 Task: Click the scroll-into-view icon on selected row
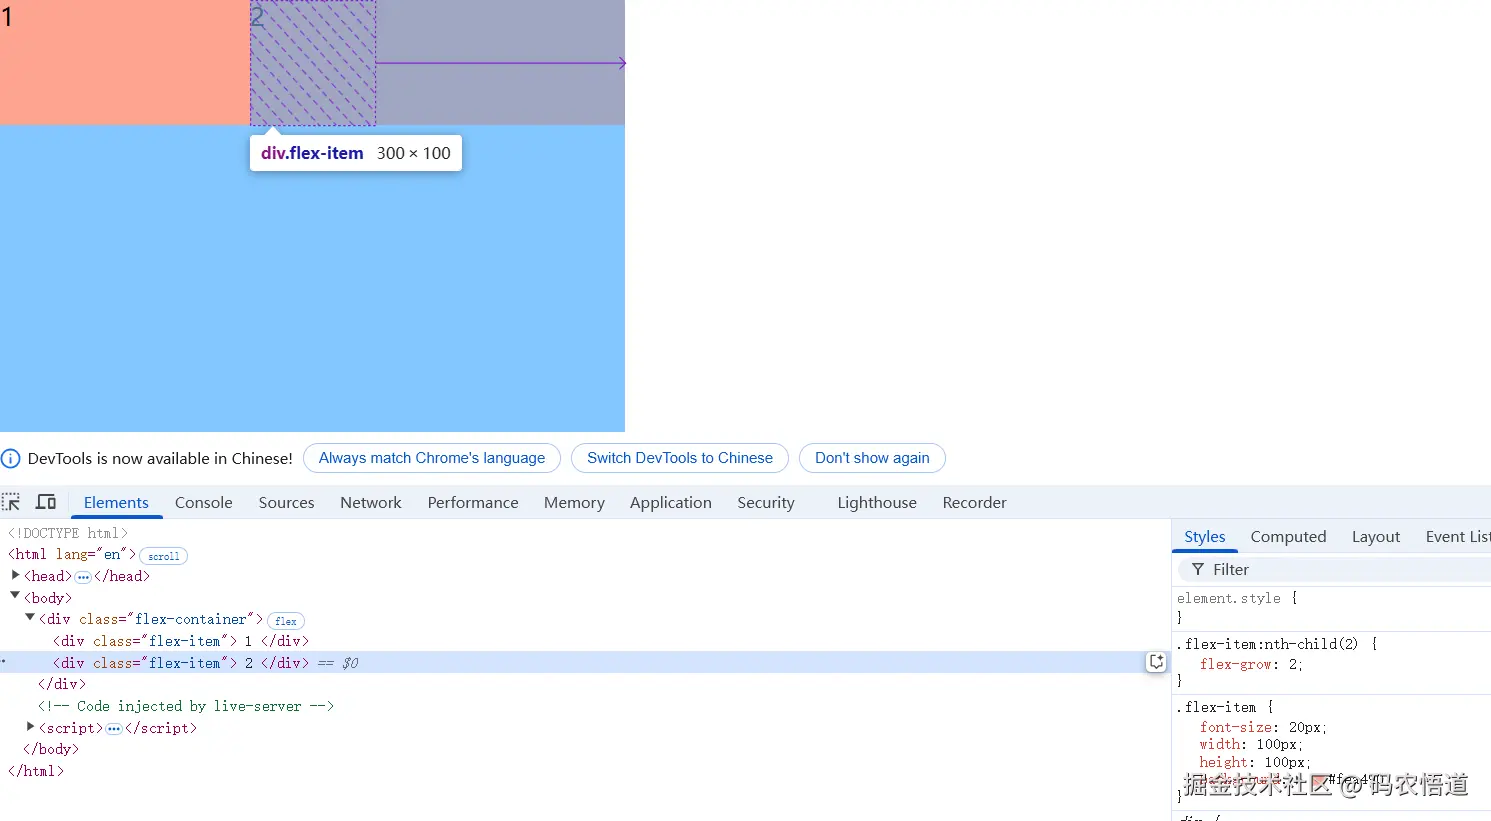click(x=1156, y=662)
